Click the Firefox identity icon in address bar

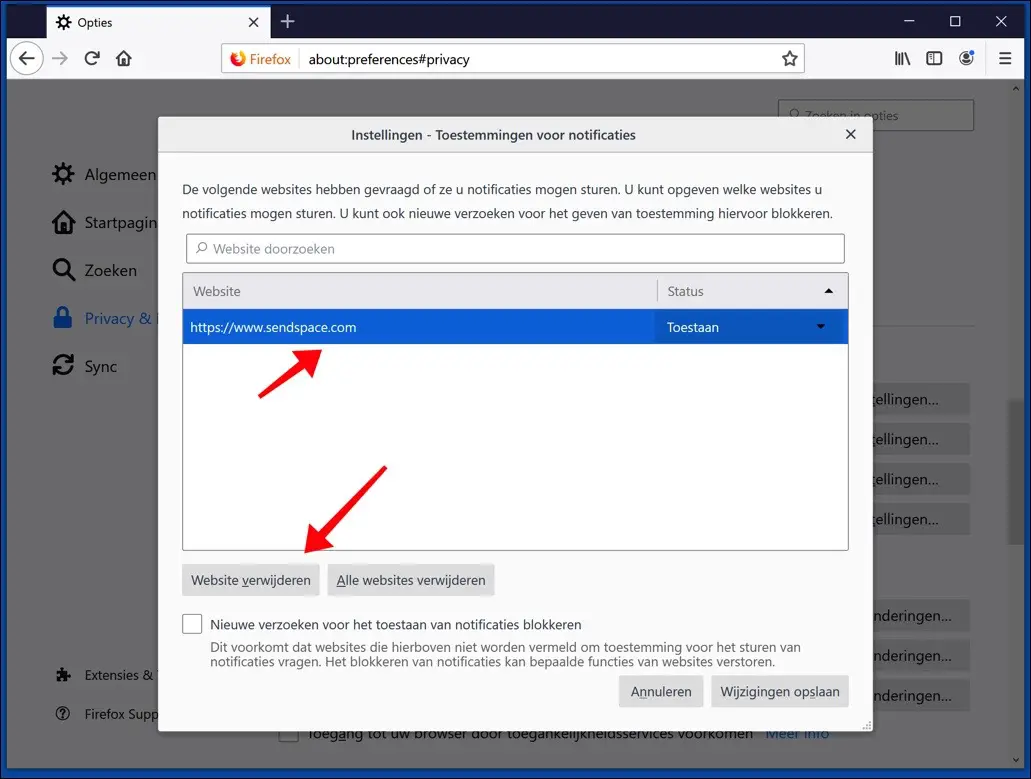[260, 59]
